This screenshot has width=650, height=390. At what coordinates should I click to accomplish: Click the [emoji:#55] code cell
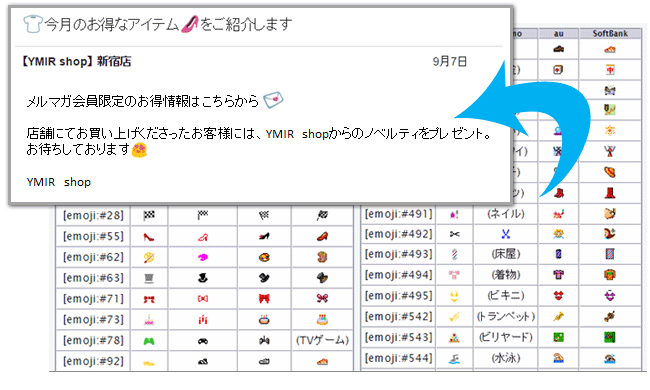93,236
